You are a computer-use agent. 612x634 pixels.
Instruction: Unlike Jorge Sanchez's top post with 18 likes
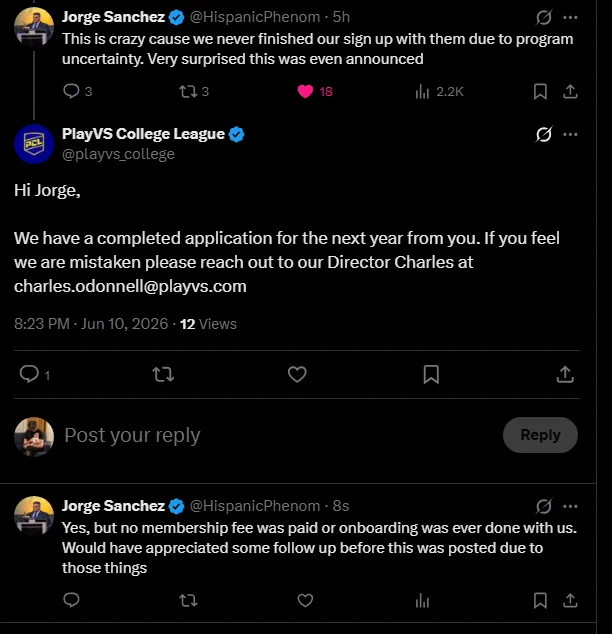[305, 92]
